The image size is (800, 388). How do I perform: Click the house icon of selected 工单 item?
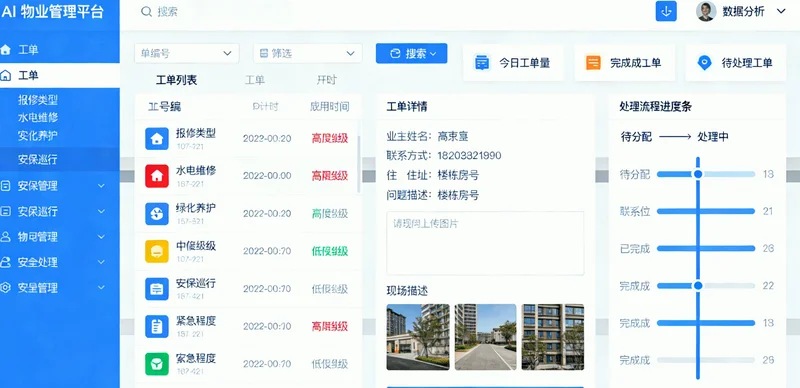point(6,76)
